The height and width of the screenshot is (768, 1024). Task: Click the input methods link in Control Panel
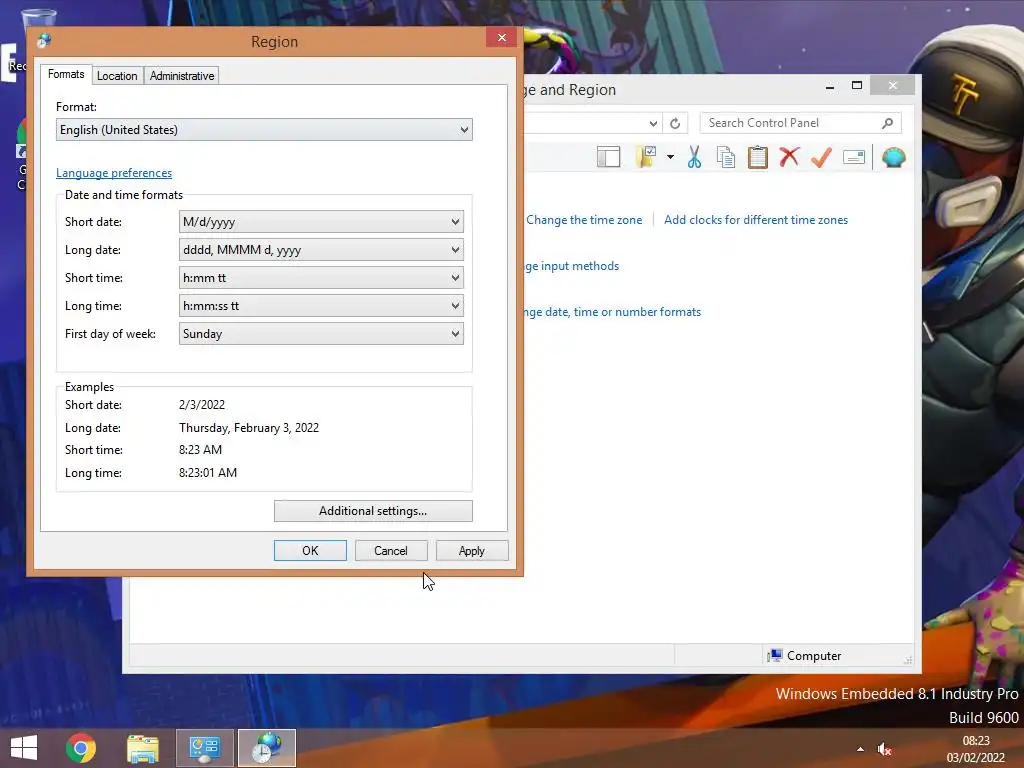pyautogui.click(x=571, y=266)
